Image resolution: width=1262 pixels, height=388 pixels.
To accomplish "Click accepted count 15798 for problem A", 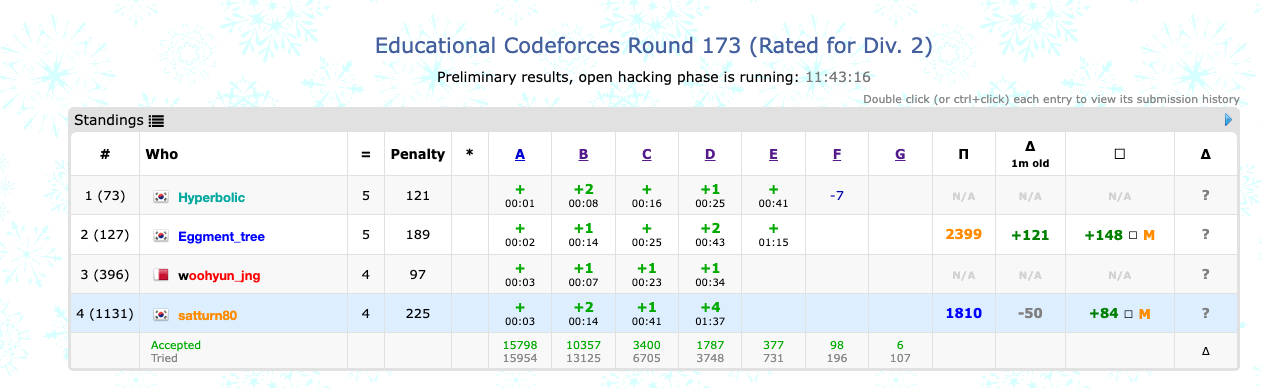I will 520,345.
